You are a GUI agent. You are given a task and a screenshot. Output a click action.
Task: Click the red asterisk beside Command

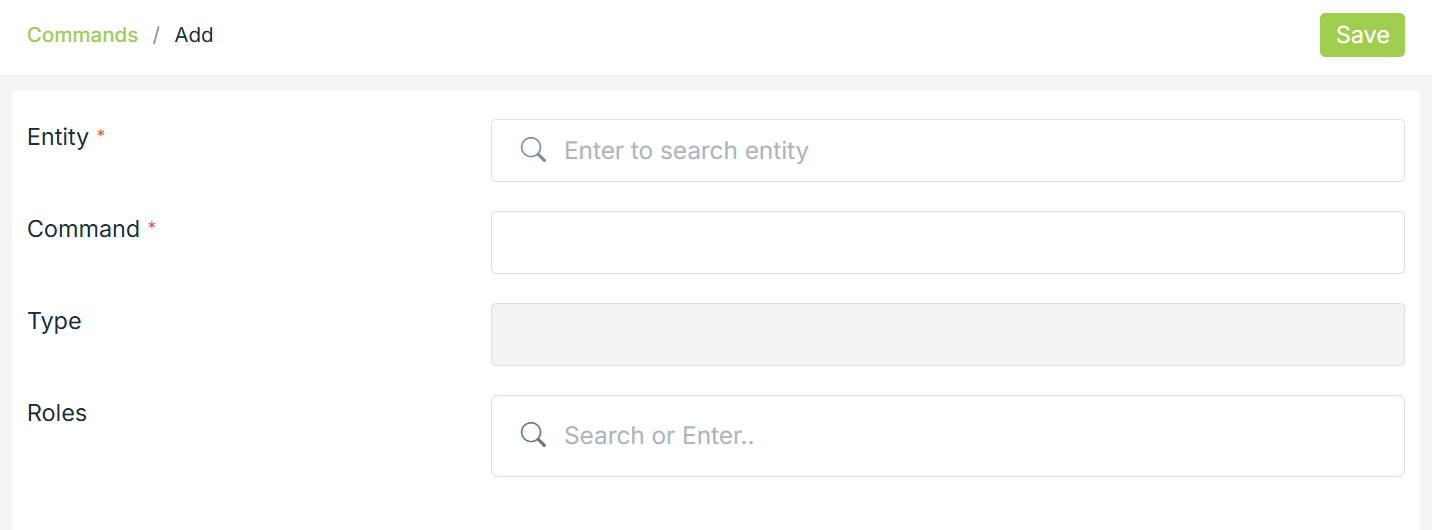pyautogui.click(x=152, y=227)
